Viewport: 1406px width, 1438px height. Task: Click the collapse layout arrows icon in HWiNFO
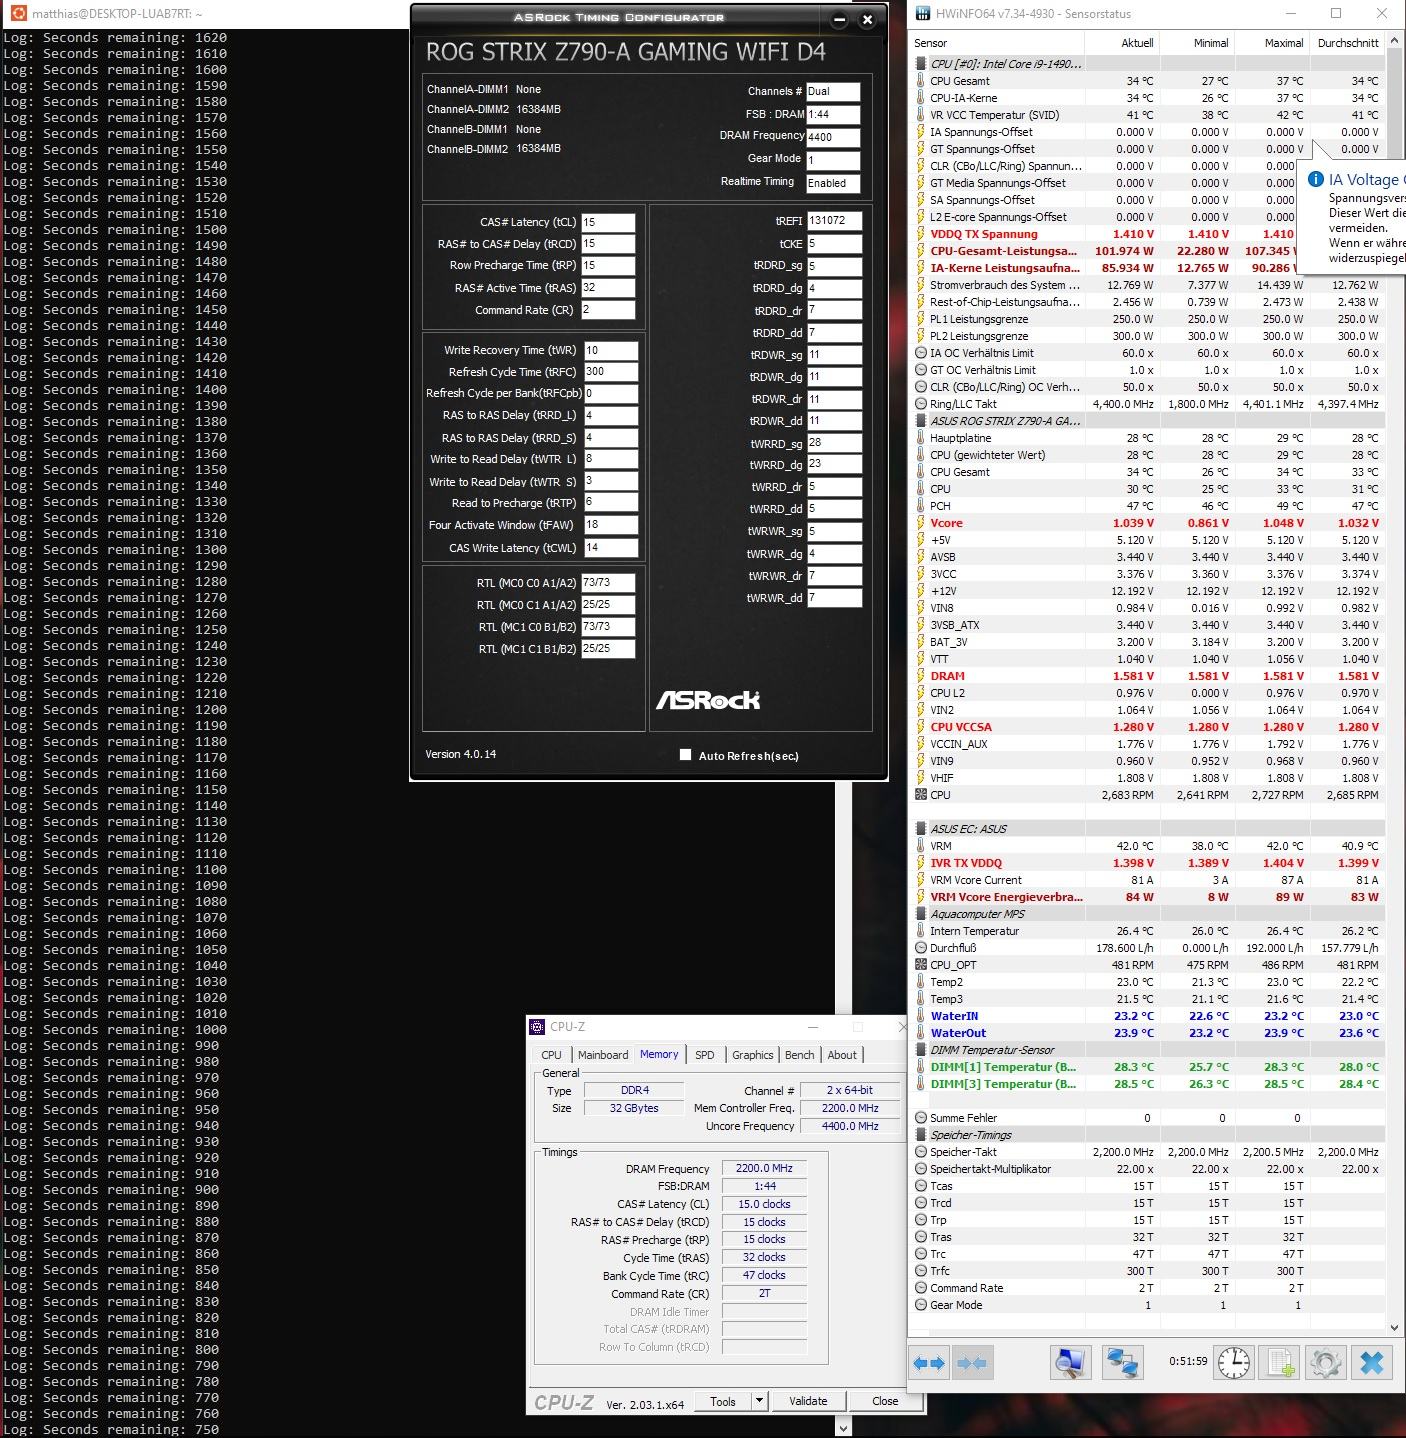971,1363
